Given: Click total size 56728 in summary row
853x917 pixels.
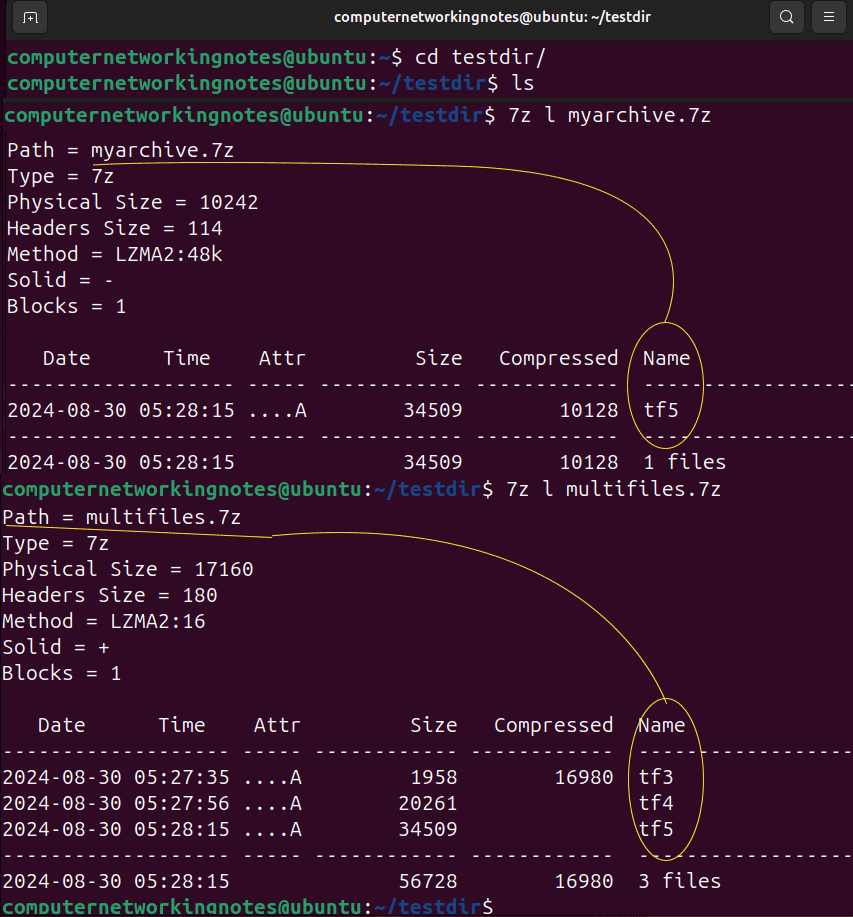Looking at the screenshot, I should (x=428, y=881).
